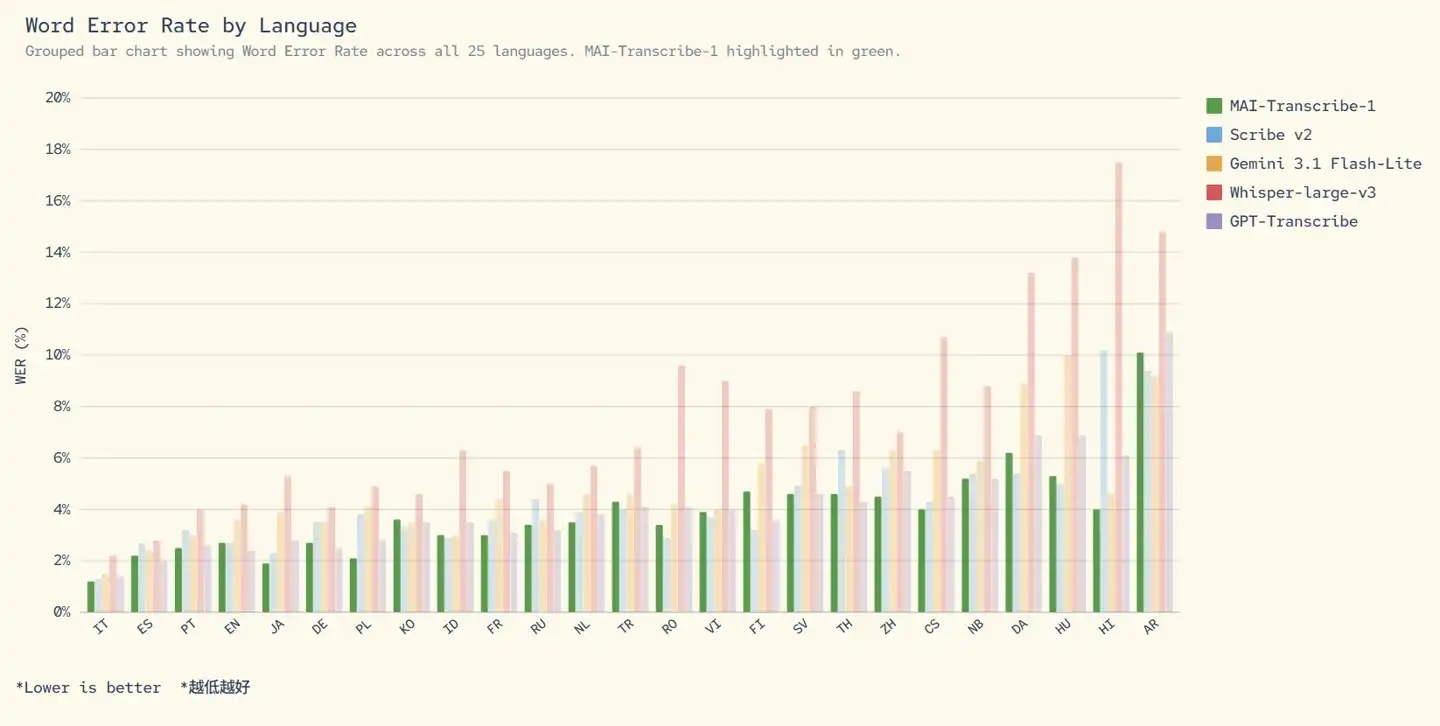This screenshot has width=1440, height=726.
Task: Toggle Scribe v2 legend entry
Action: click(x=1259, y=135)
